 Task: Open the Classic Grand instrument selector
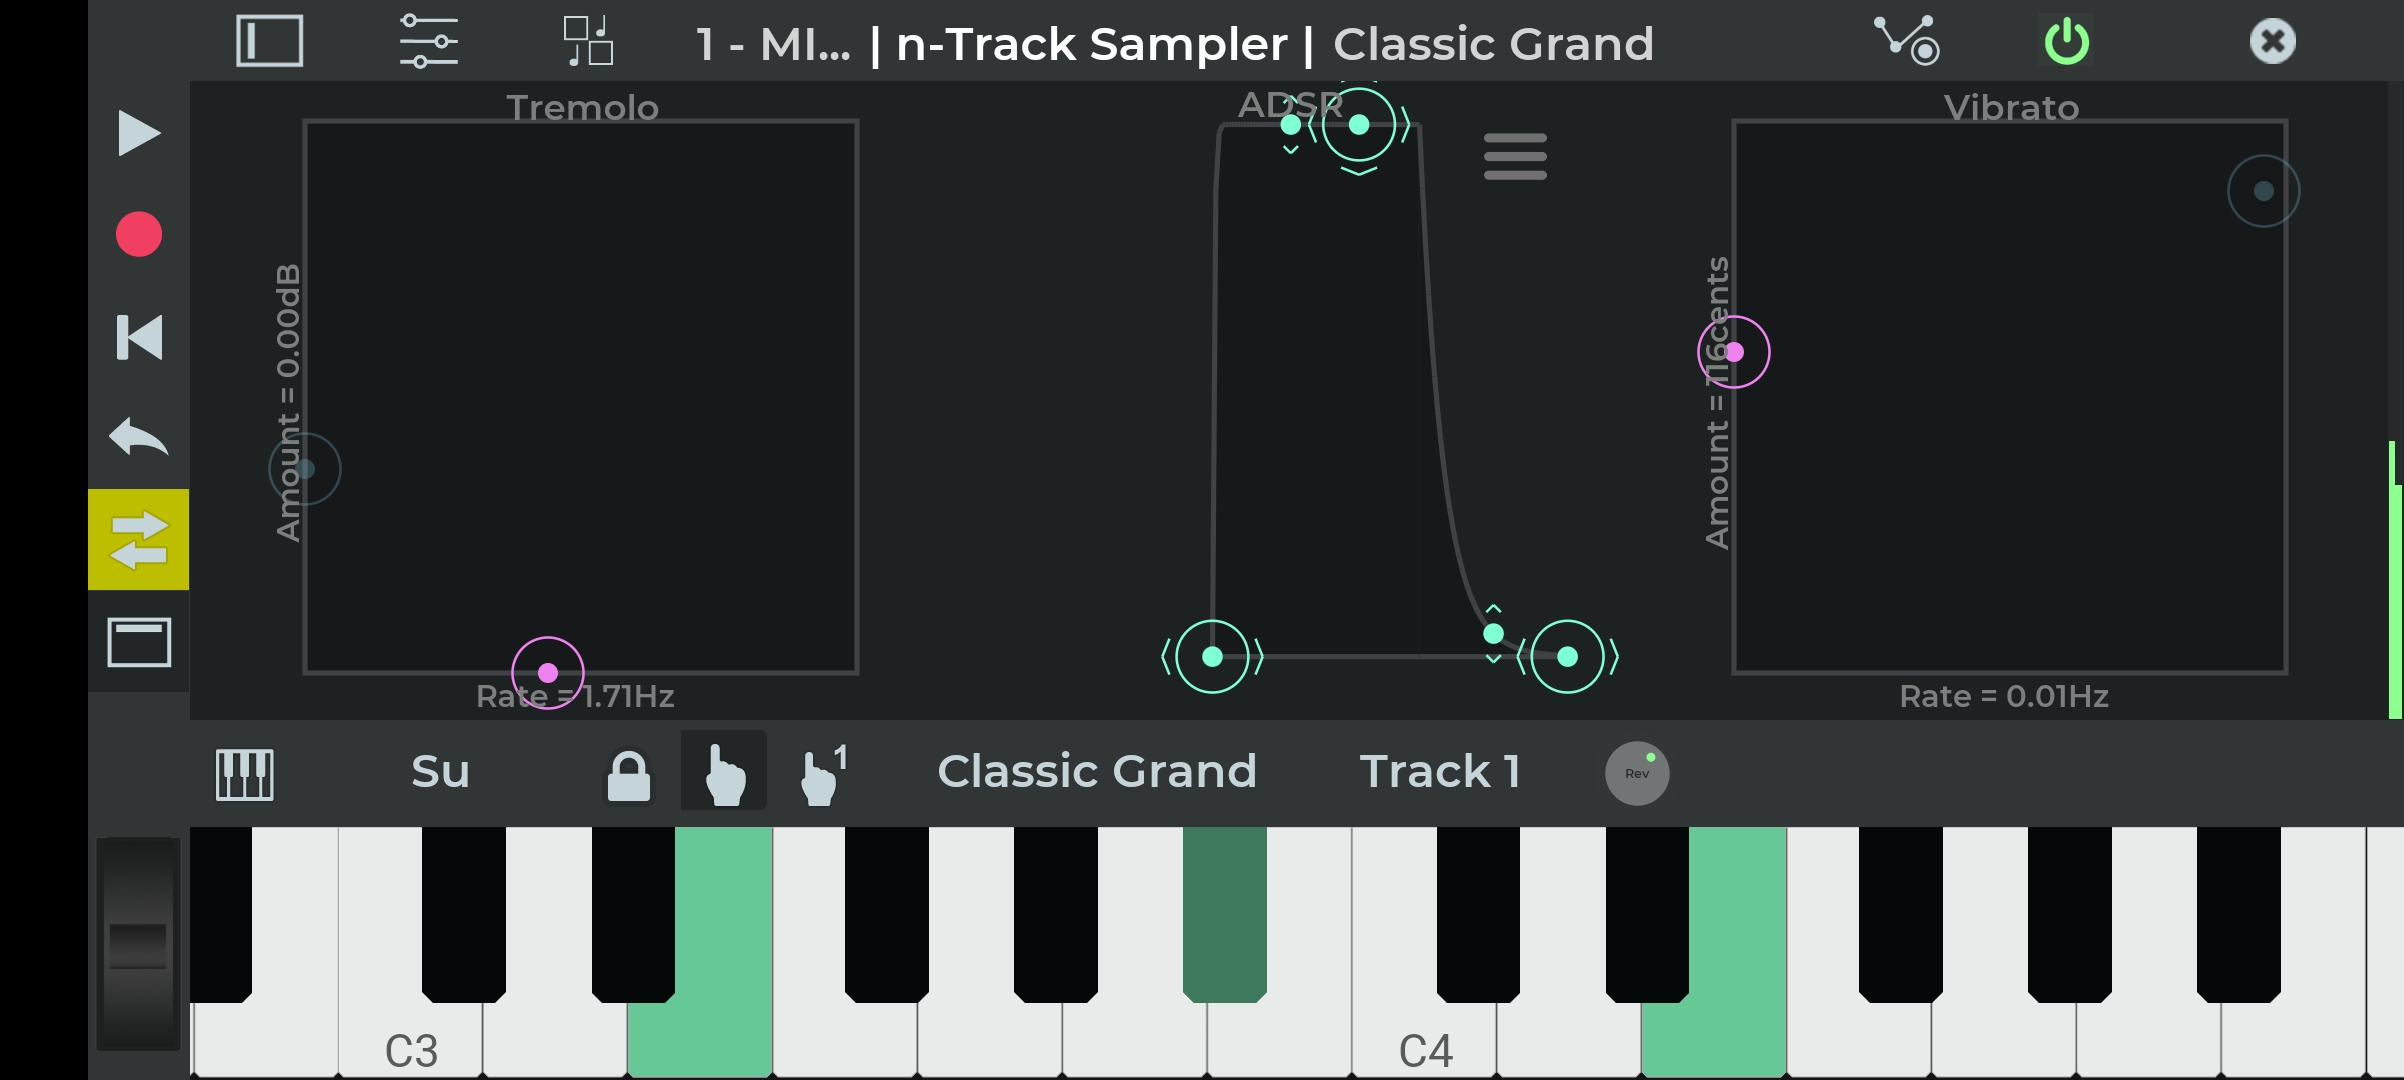1097,771
